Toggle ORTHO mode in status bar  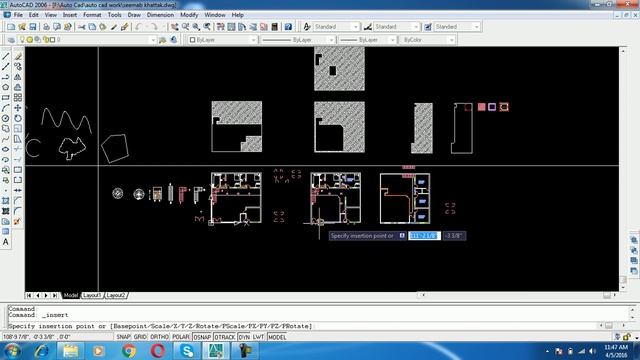159,337
